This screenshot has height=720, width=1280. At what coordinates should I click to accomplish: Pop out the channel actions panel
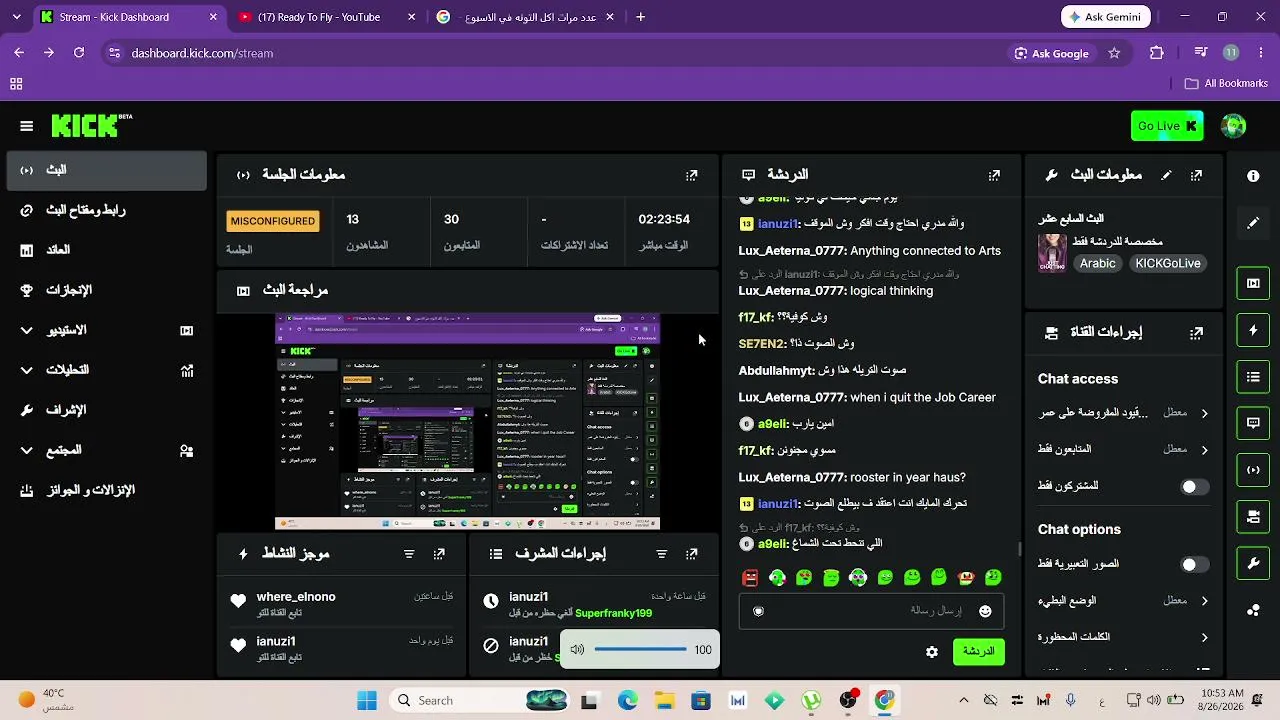[1196, 333]
